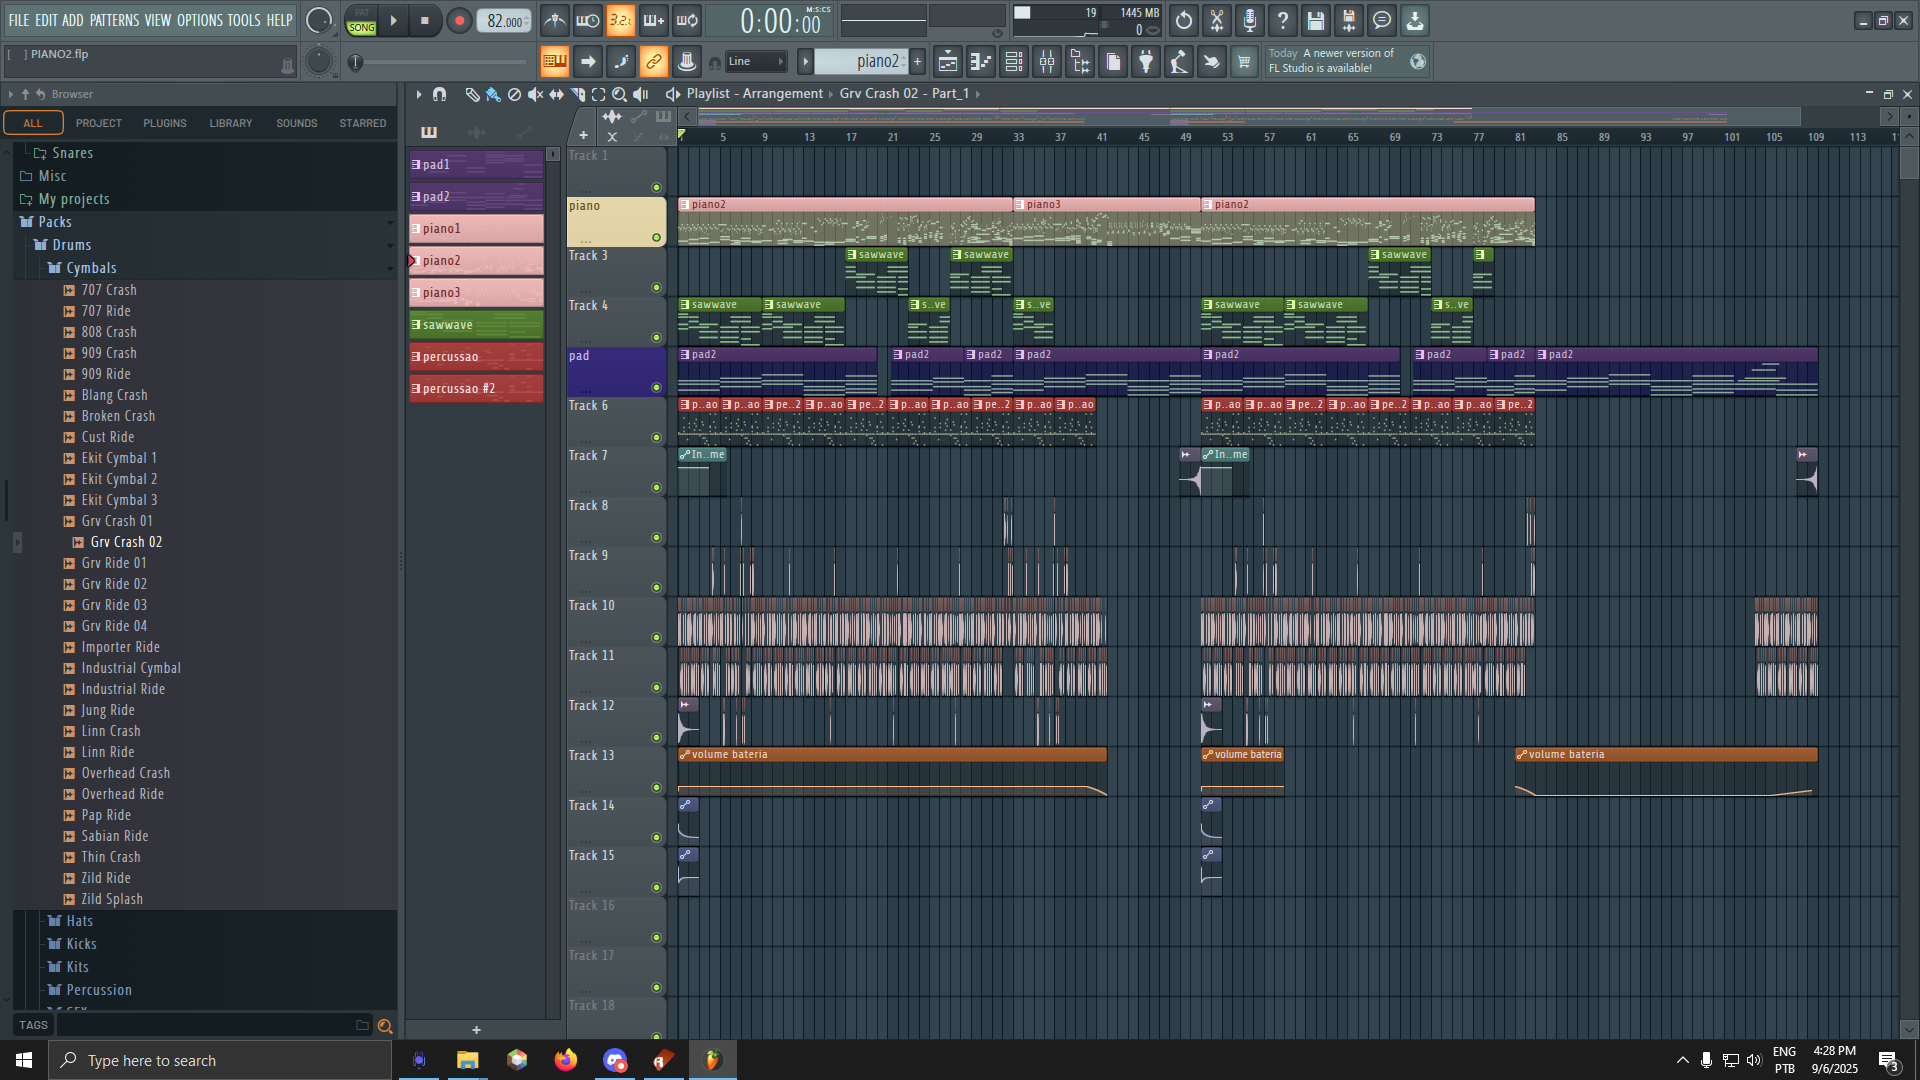The height and width of the screenshot is (1080, 1920).
Task: Click the save project disk icon
Action: coord(1315,20)
